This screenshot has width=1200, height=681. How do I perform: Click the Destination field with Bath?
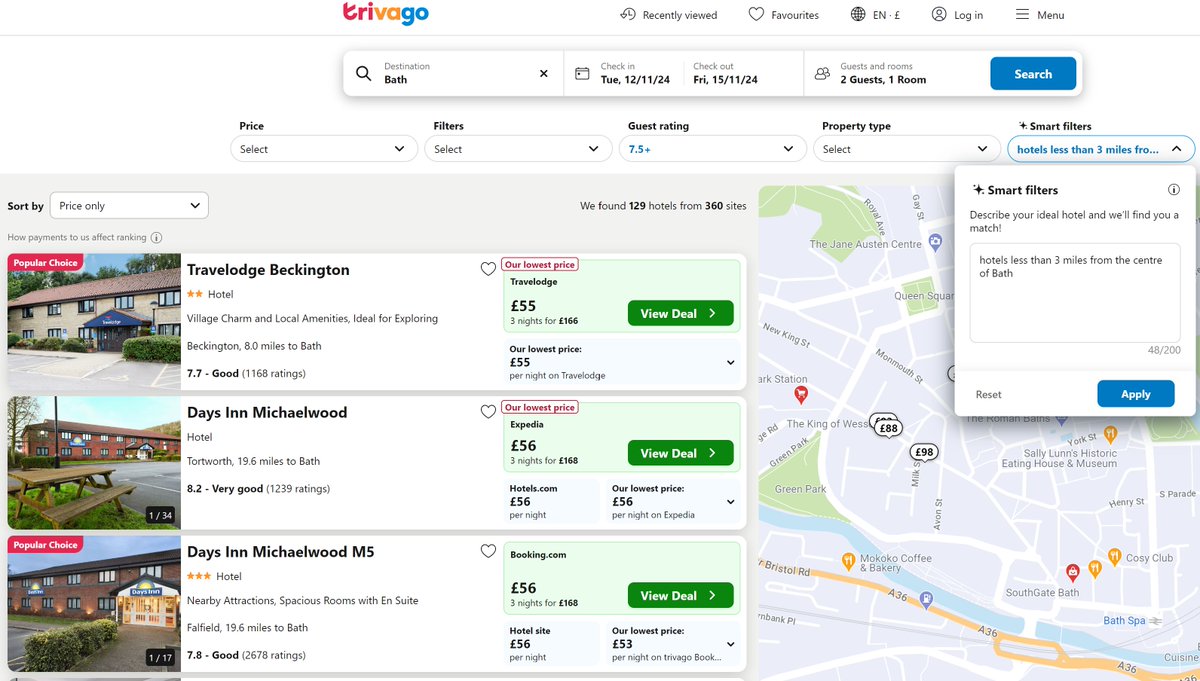tap(453, 73)
